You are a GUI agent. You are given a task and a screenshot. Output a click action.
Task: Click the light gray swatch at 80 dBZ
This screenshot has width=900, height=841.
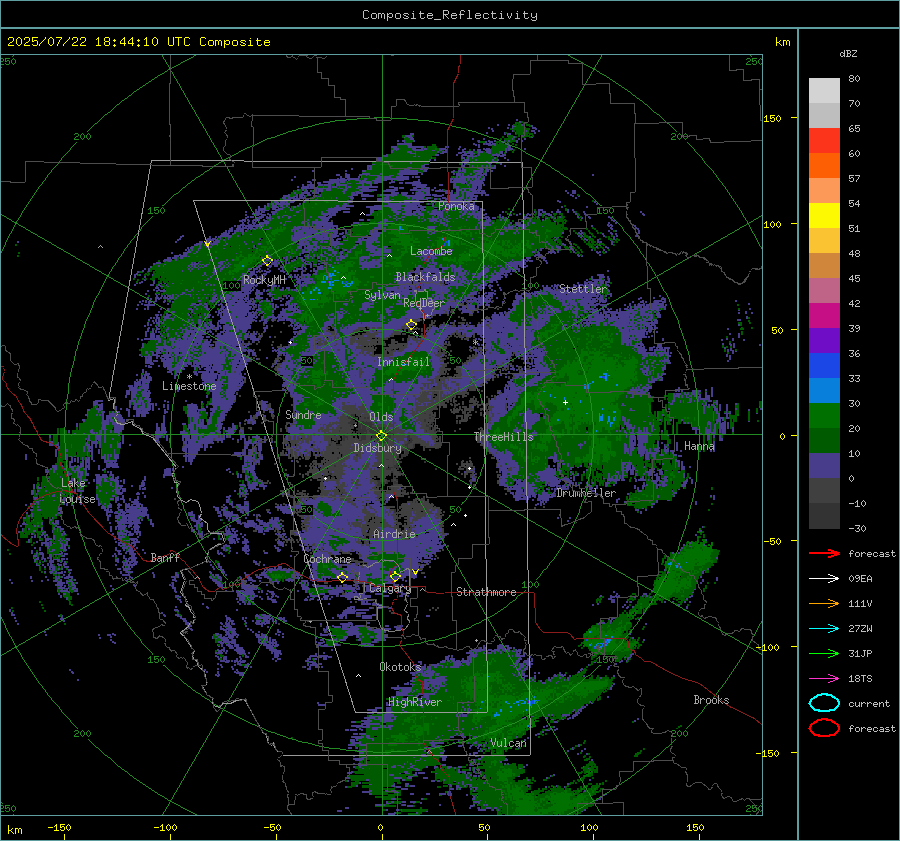point(824,91)
